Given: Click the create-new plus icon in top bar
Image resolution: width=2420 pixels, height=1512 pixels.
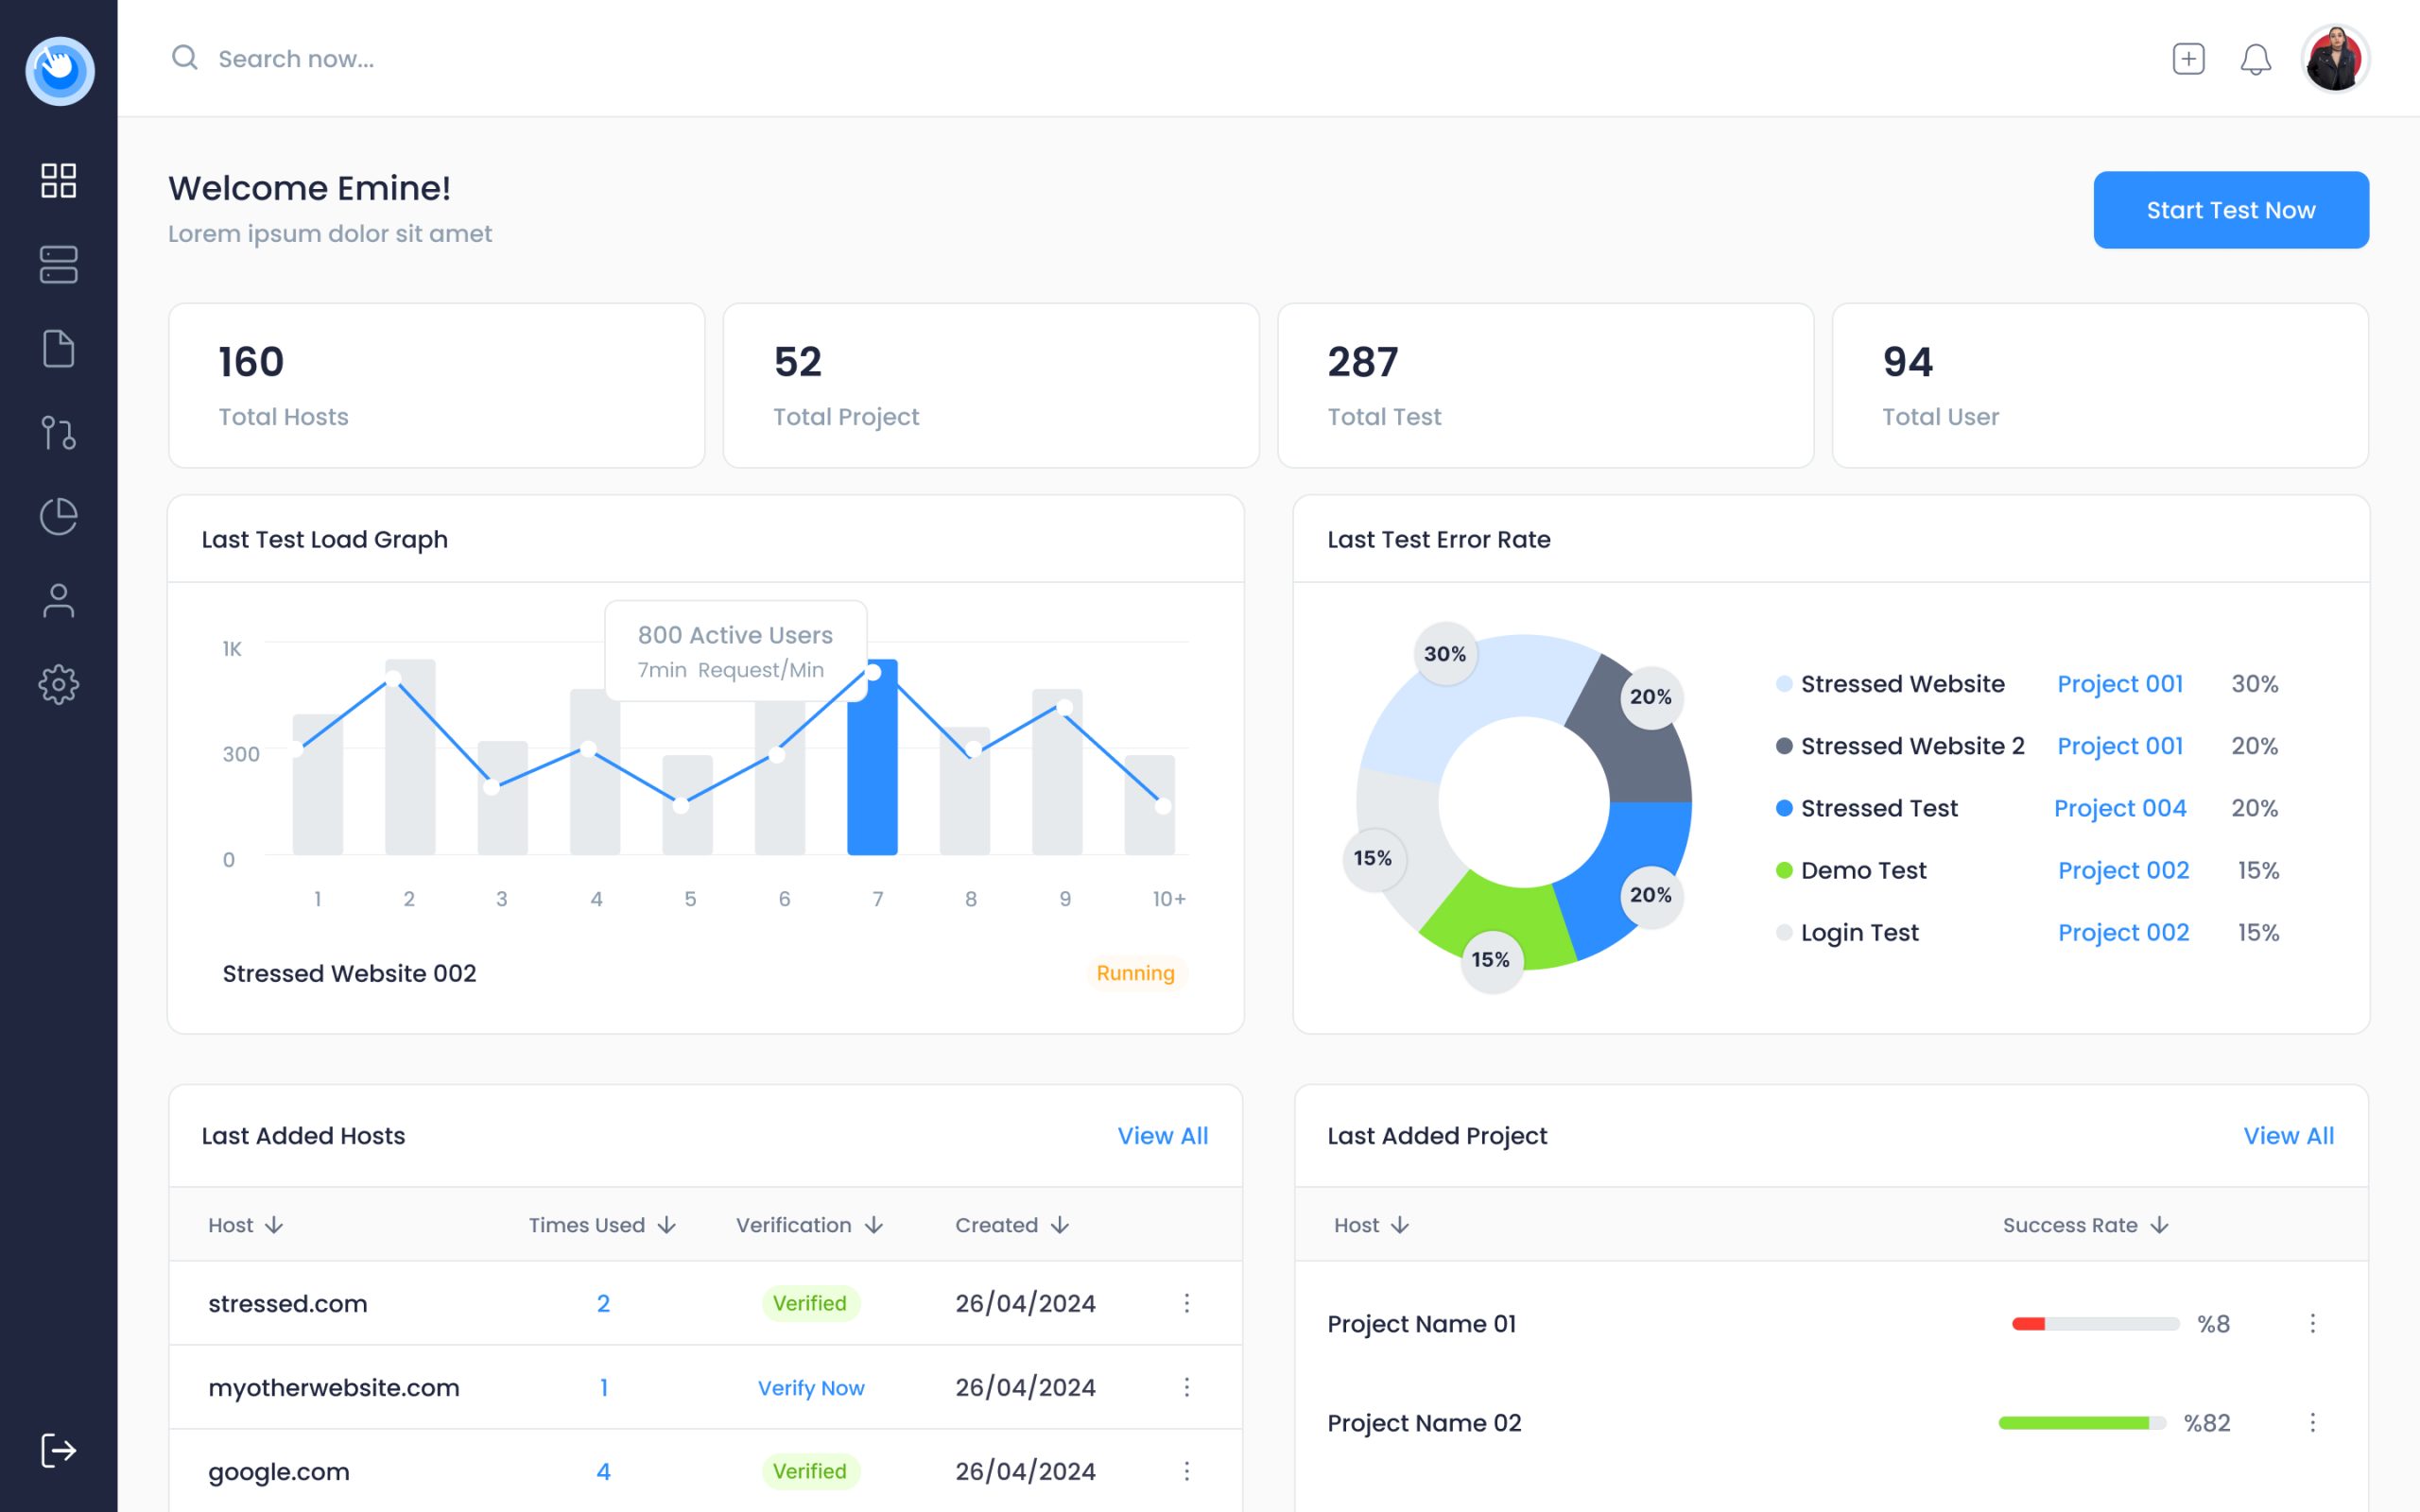Looking at the screenshot, I should [2188, 59].
